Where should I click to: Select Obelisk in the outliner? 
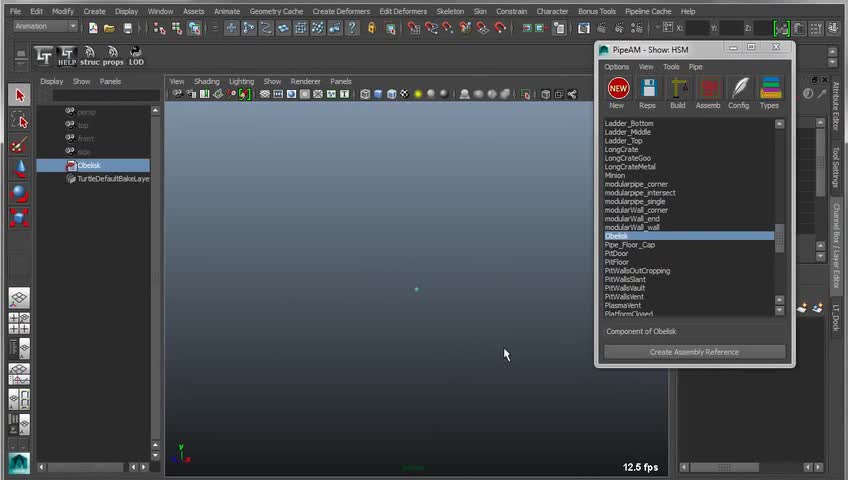point(93,165)
